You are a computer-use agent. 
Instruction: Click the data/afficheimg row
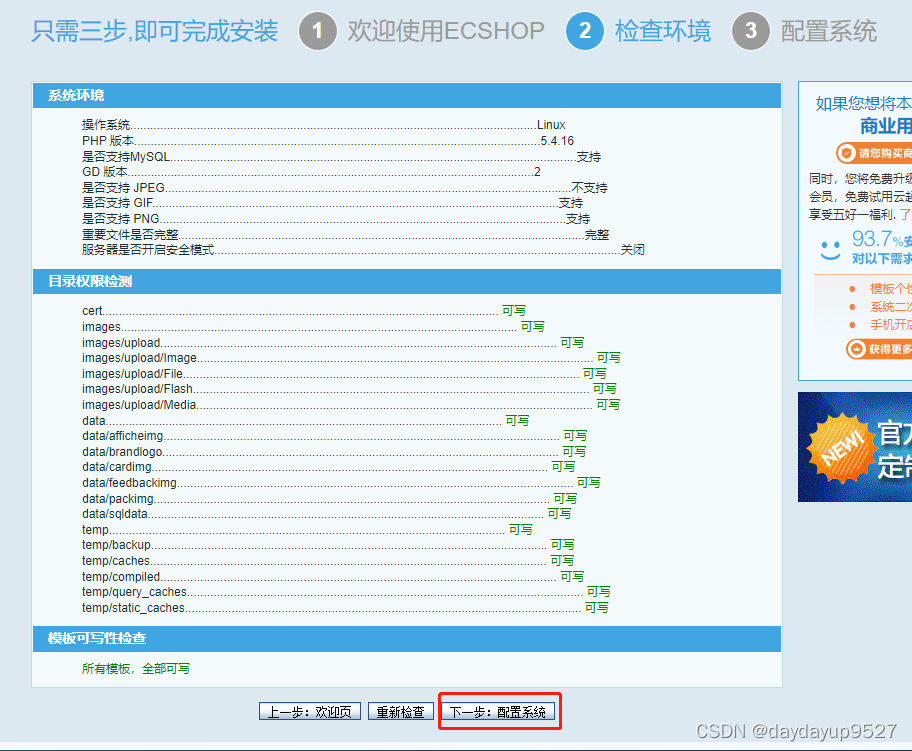pyautogui.click(x=334, y=436)
